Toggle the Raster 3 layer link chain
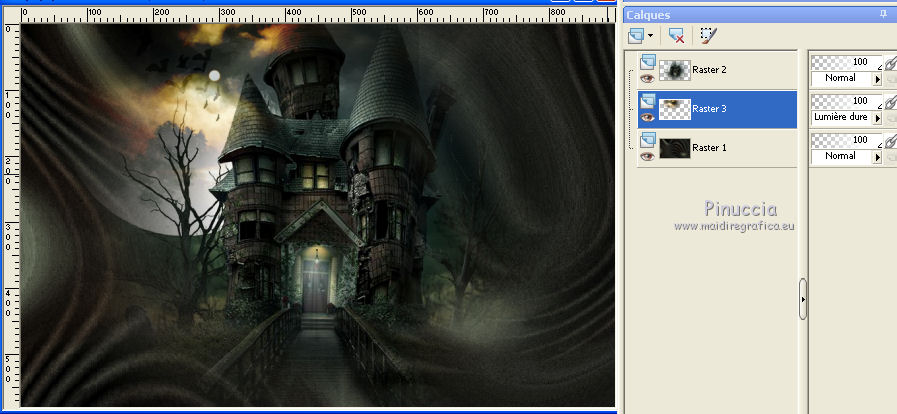Screen dimensions: 897x414 pyautogui.click(x=890, y=102)
